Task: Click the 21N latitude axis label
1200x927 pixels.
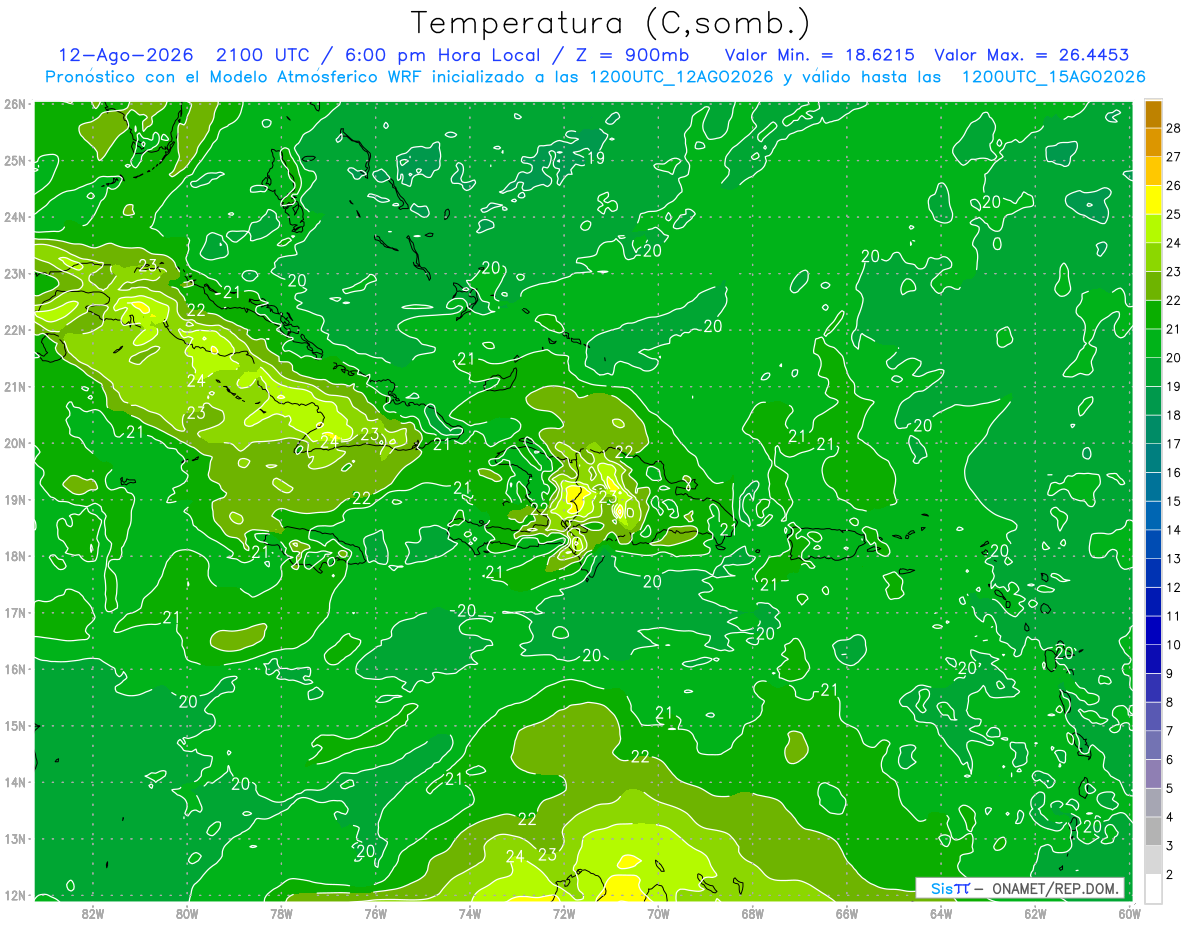Action: point(14,386)
